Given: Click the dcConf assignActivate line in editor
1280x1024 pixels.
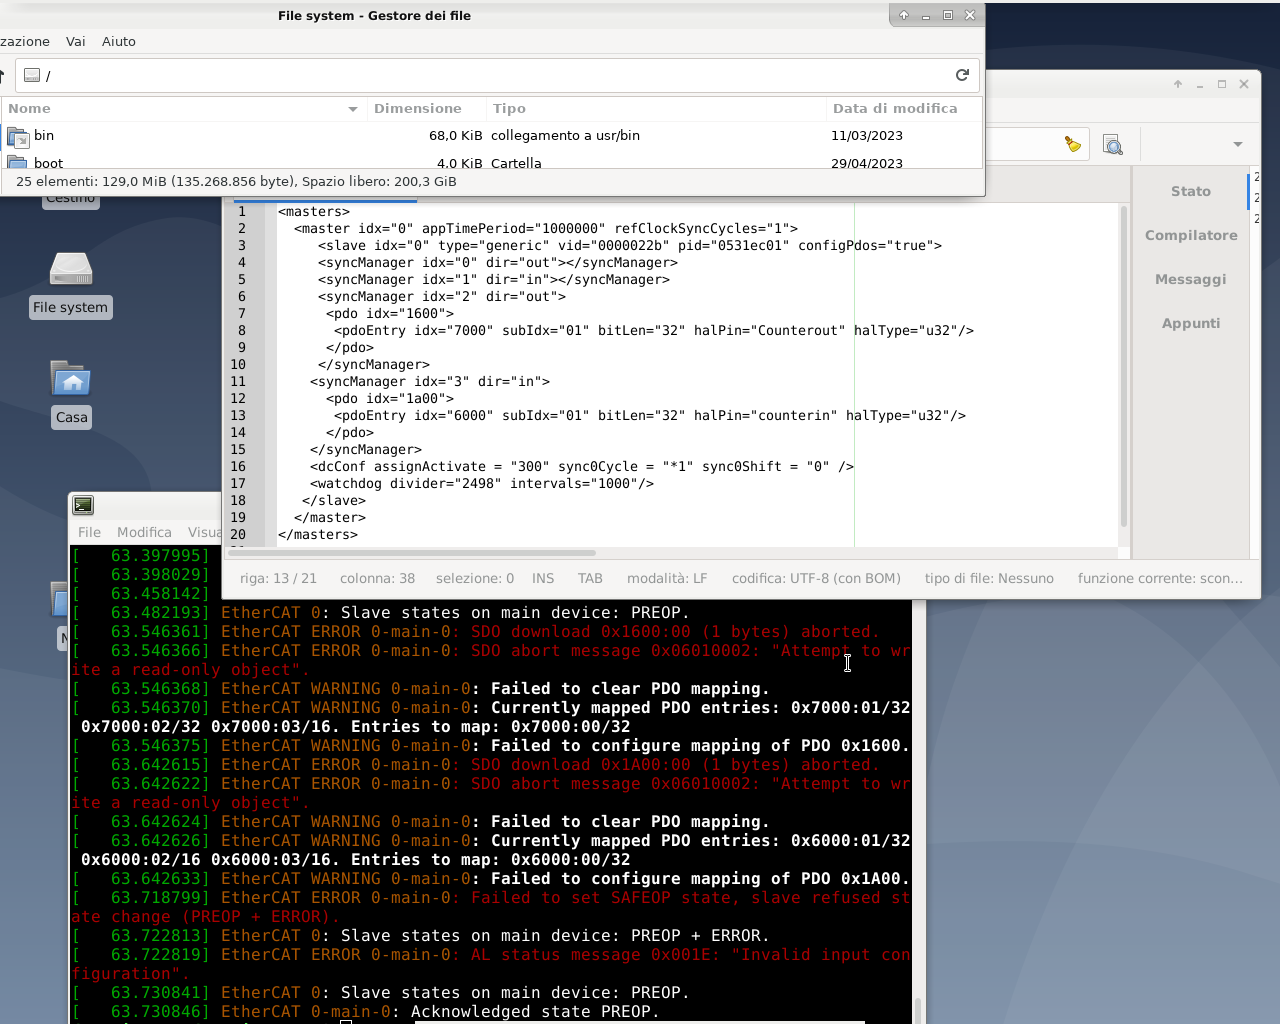Looking at the screenshot, I should click(582, 466).
